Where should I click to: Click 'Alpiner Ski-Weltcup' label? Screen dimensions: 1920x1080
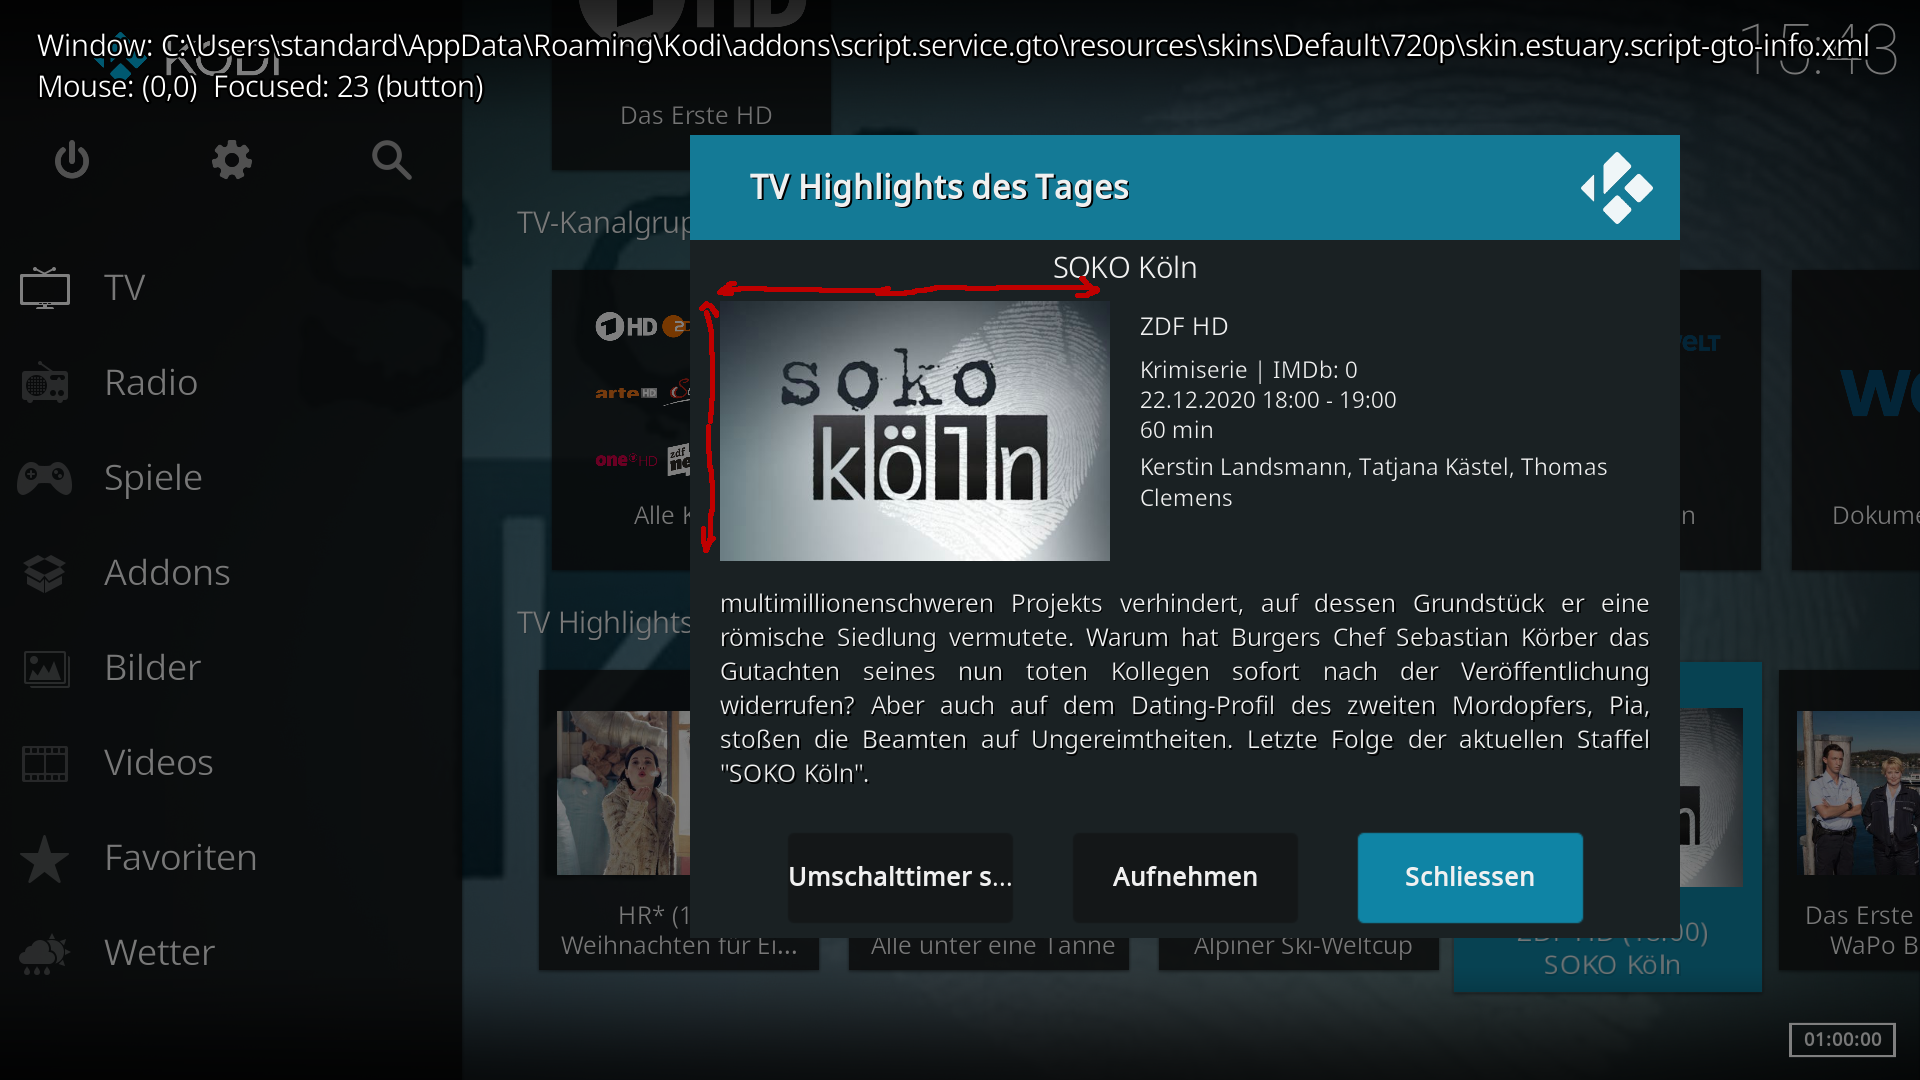tap(1303, 946)
